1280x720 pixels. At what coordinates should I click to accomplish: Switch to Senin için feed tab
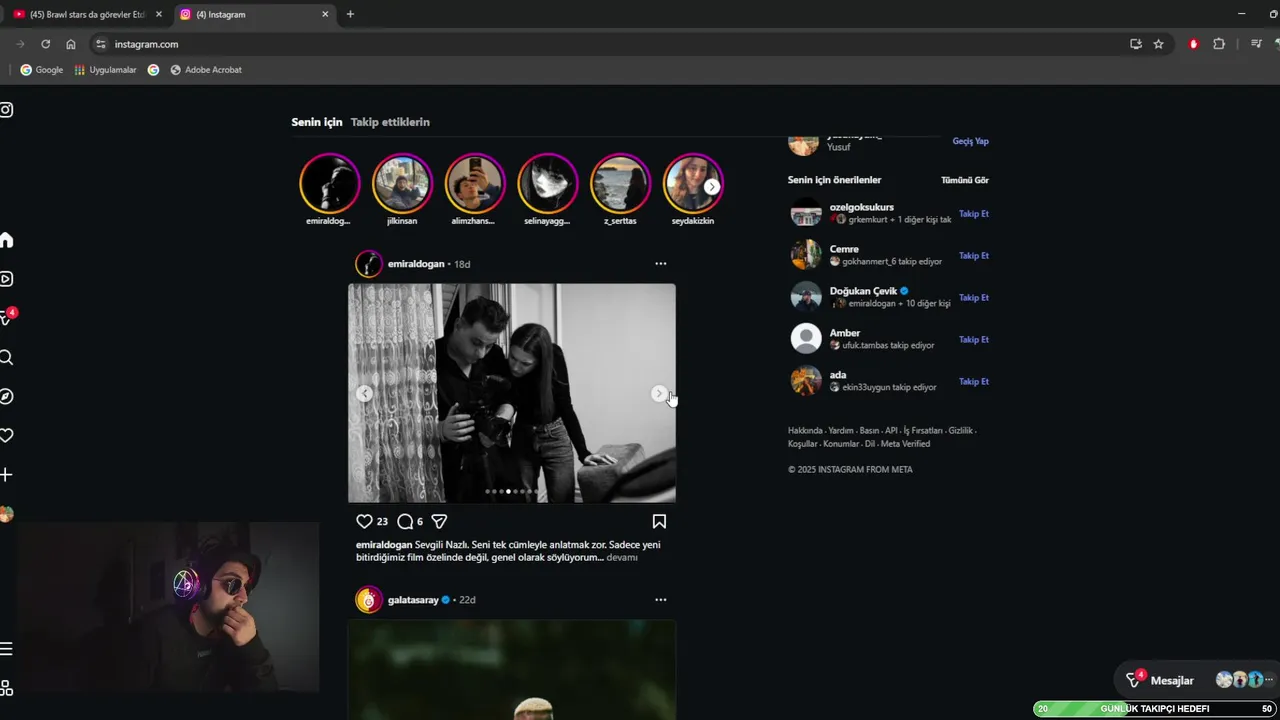pyautogui.click(x=317, y=122)
